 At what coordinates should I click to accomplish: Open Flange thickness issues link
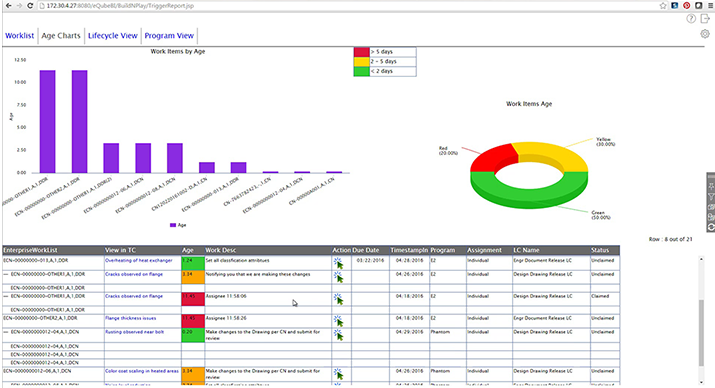click(131, 318)
